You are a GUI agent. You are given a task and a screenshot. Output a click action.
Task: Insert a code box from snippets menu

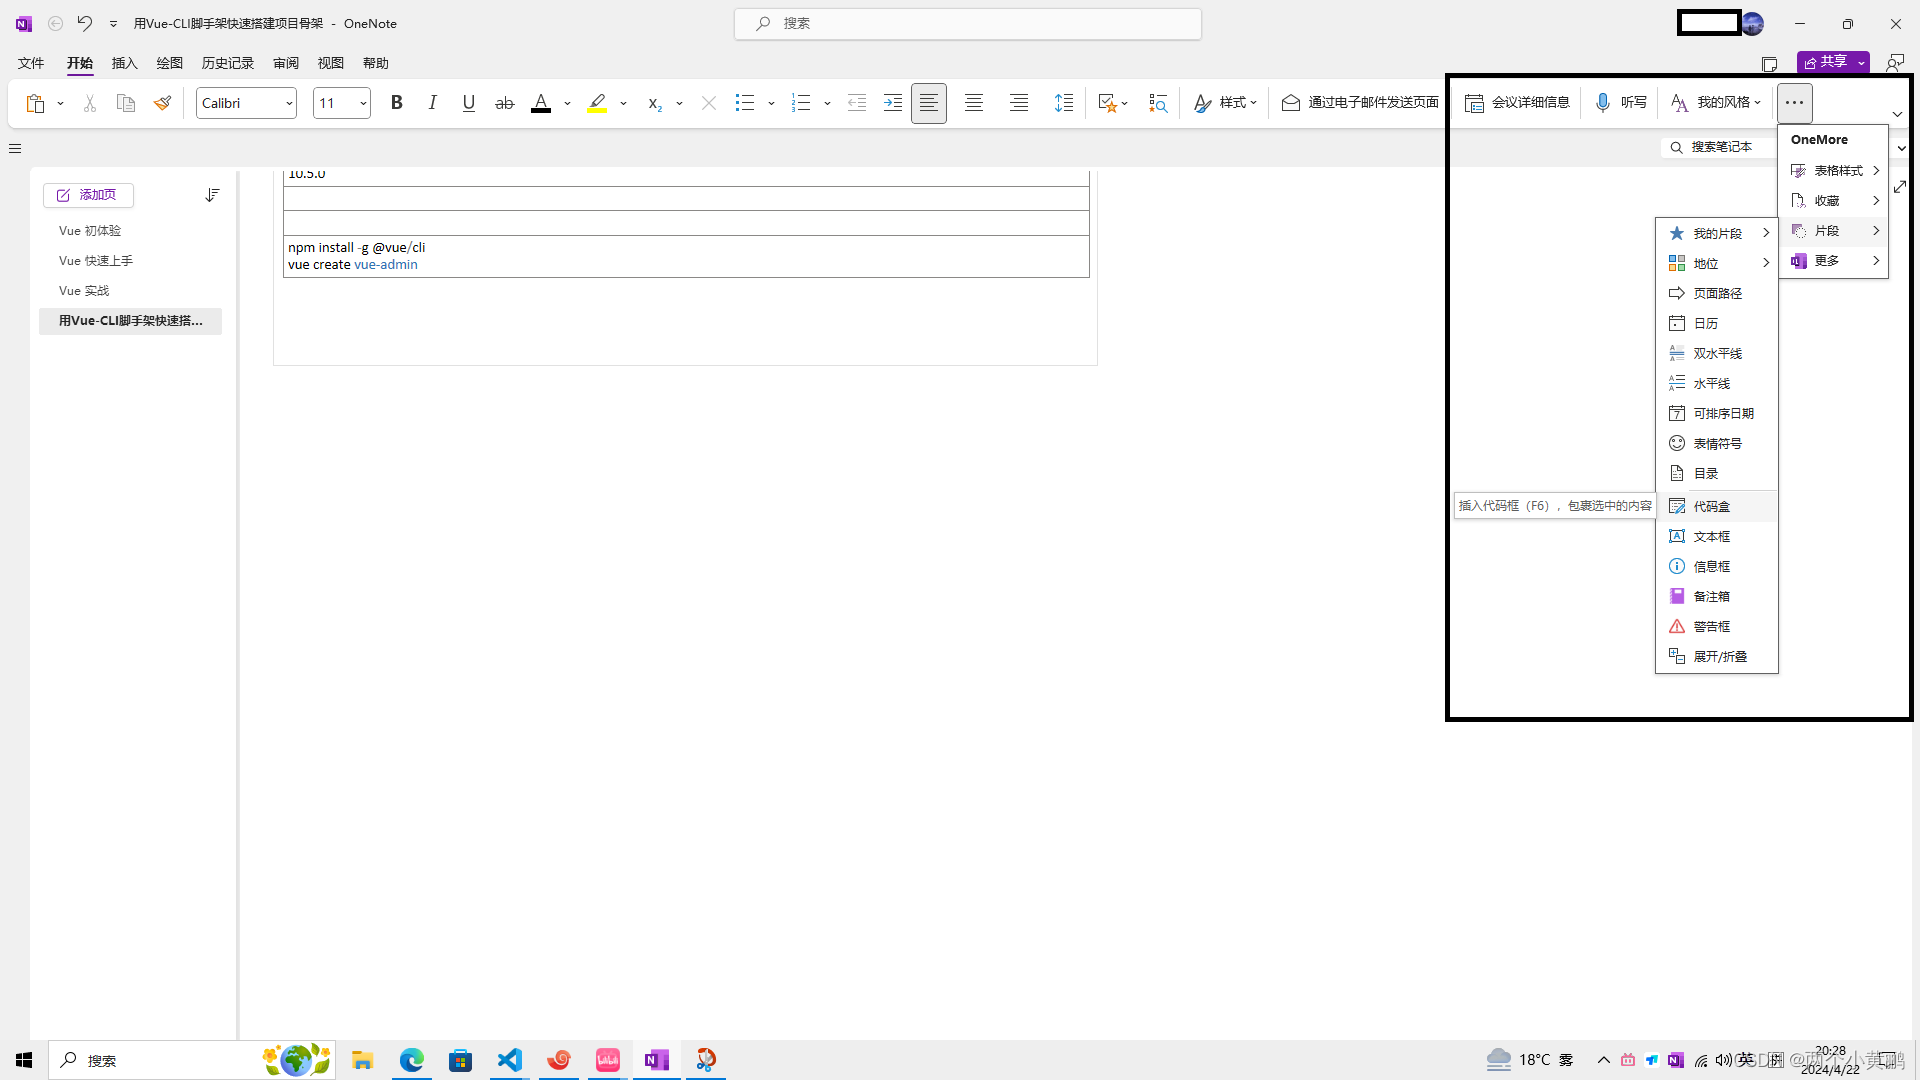point(1711,507)
